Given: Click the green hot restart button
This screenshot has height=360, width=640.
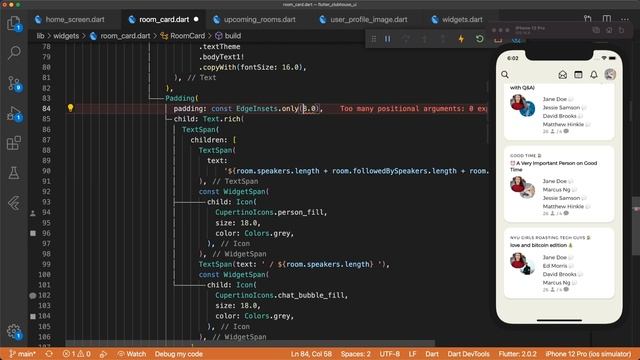Looking at the screenshot, I should [480, 39].
